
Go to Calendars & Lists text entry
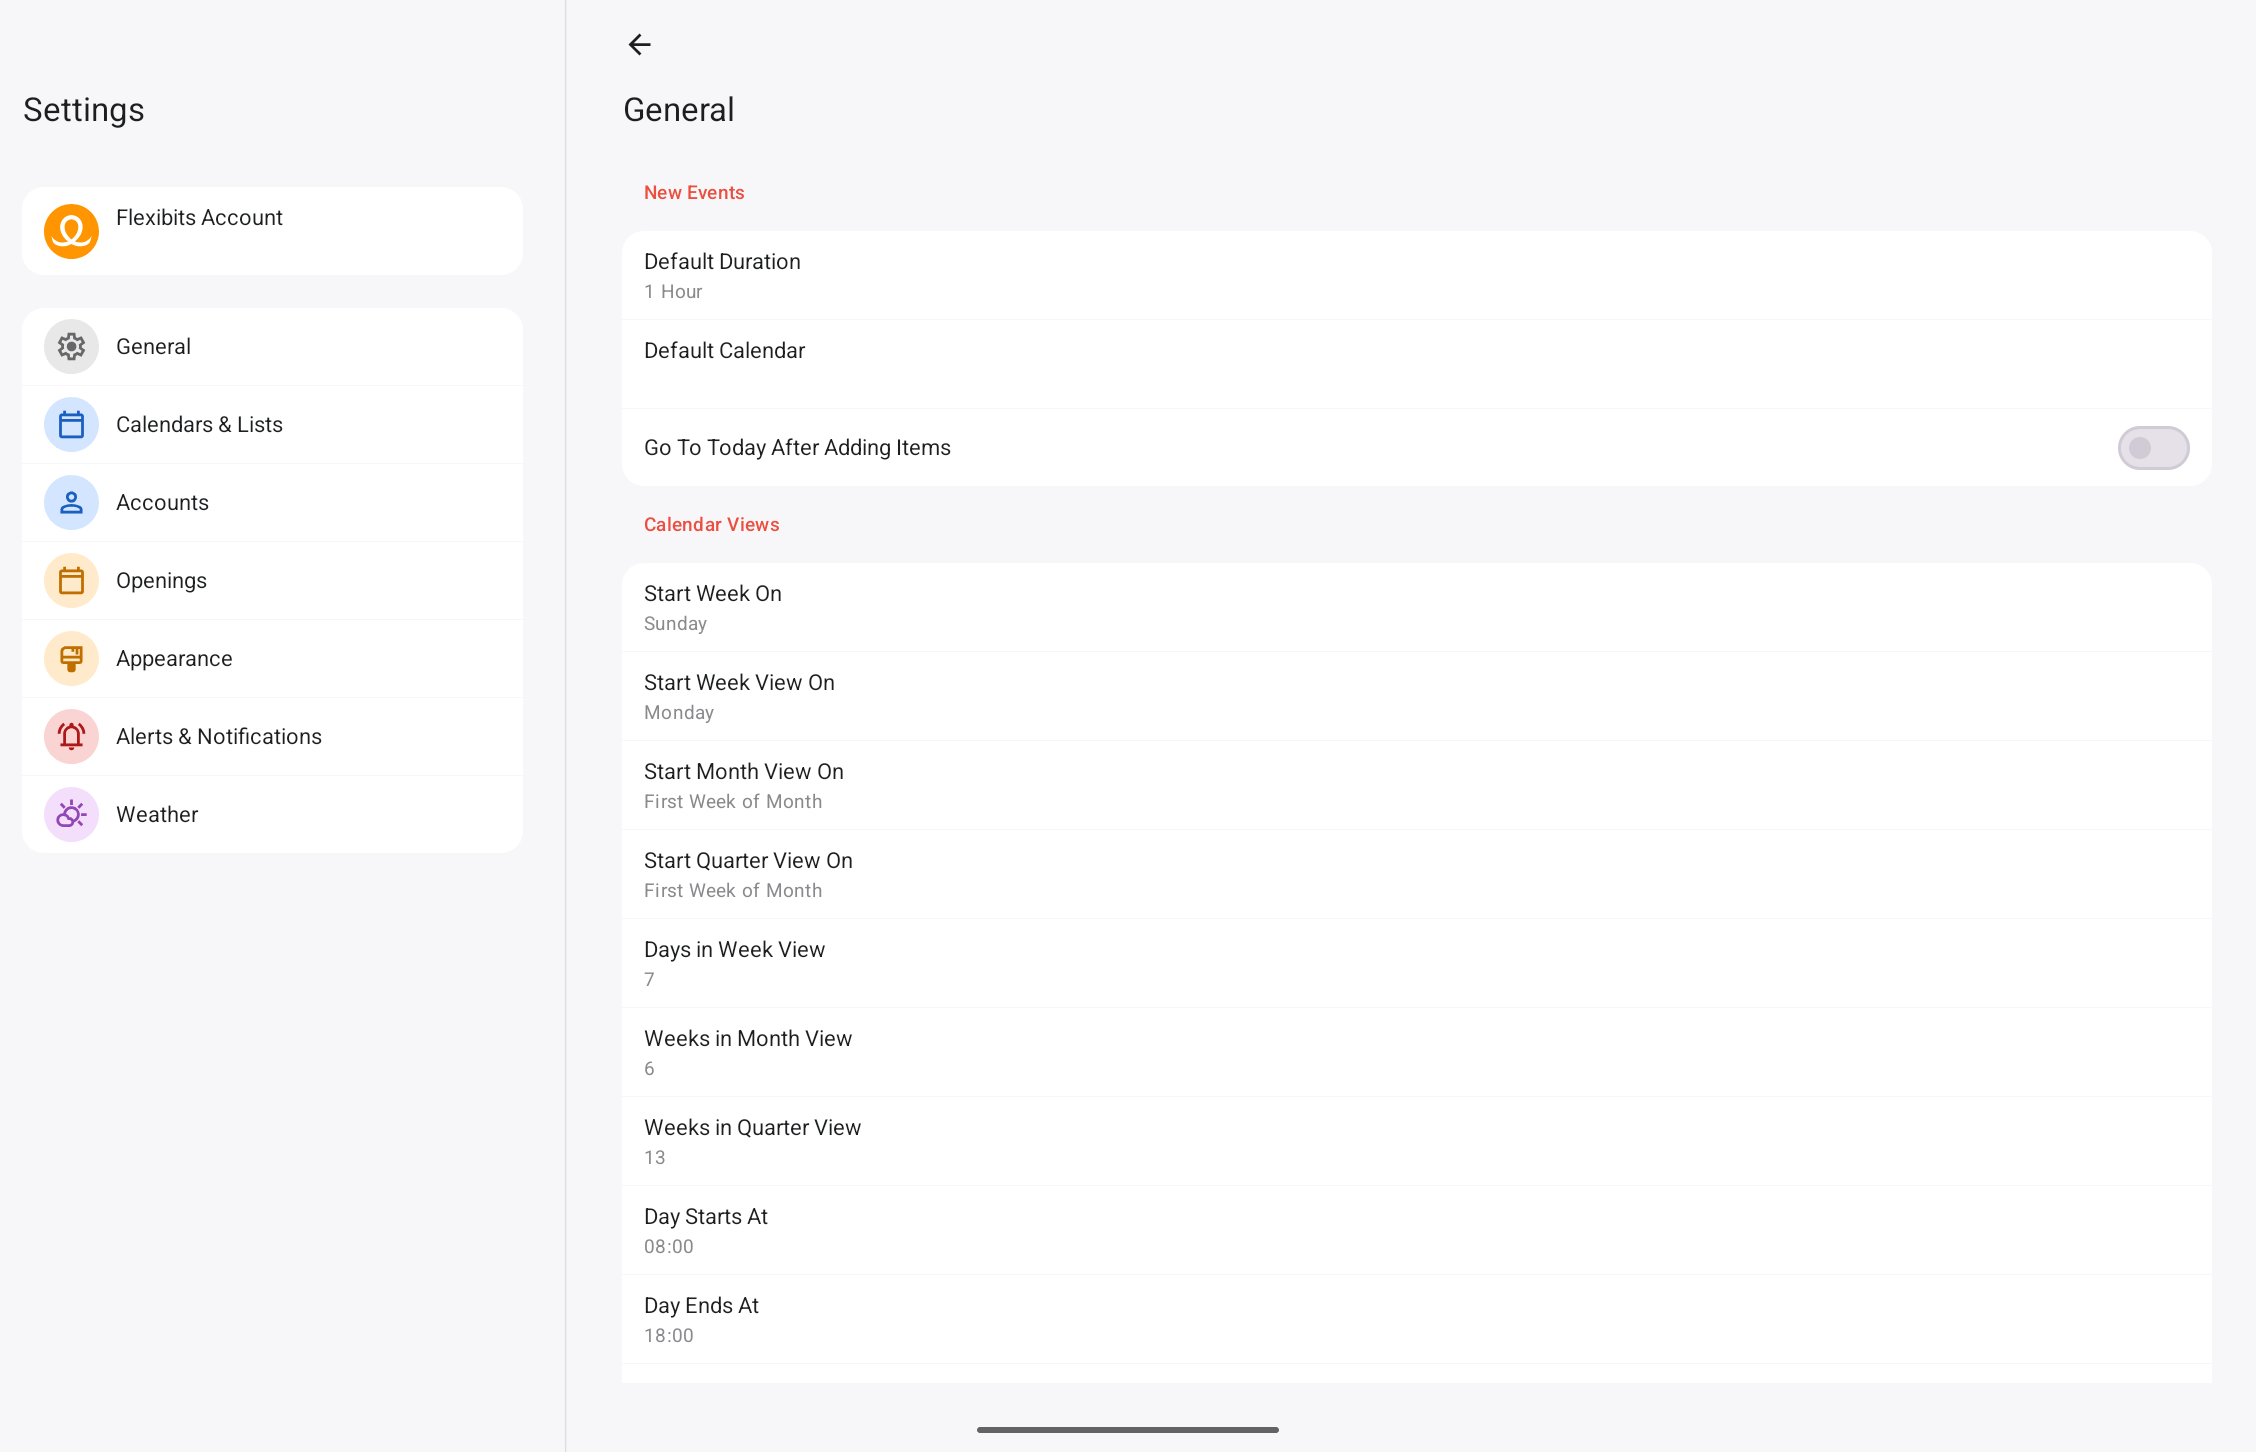(199, 424)
